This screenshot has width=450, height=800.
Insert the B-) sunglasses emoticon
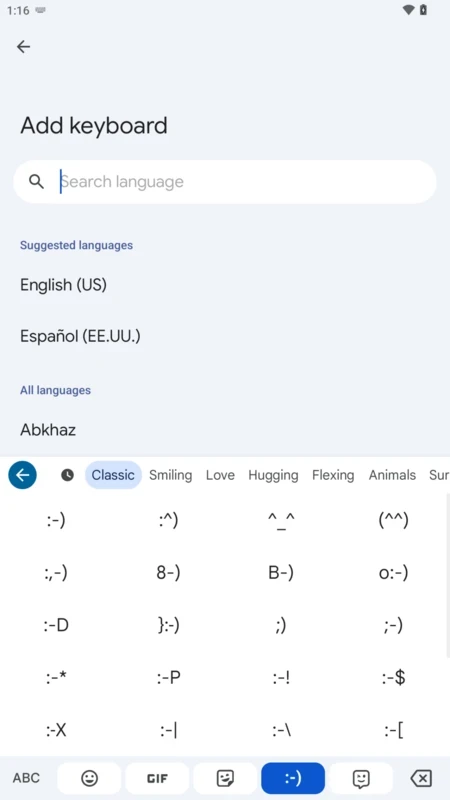click(x=281, y=573)
